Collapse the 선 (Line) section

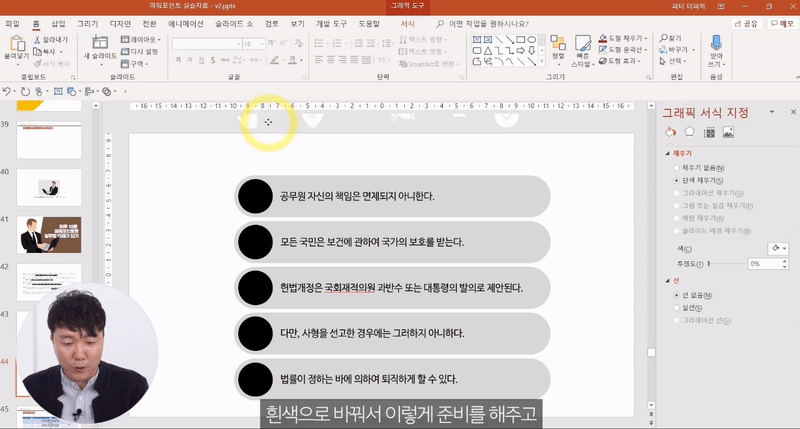click(x=667, y=281)
